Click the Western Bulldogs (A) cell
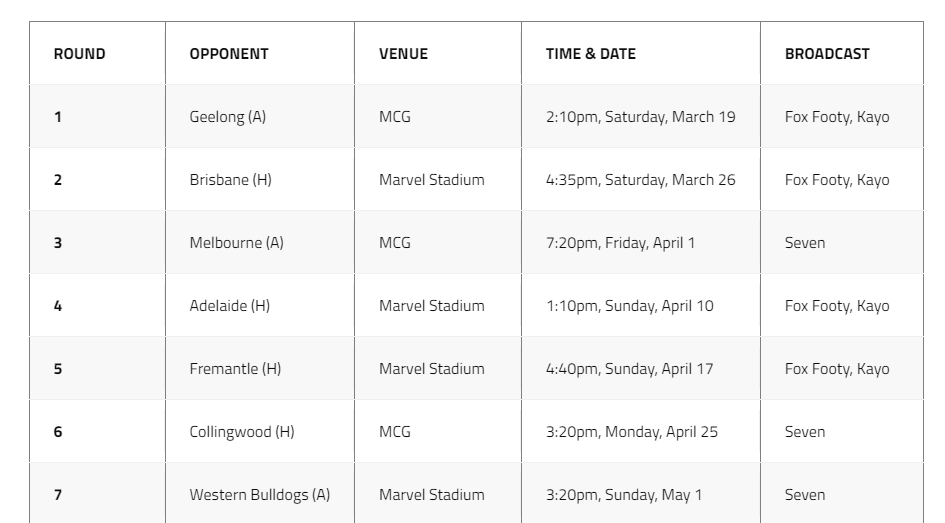This screenshot has width=945, height=523. [260, 493]
